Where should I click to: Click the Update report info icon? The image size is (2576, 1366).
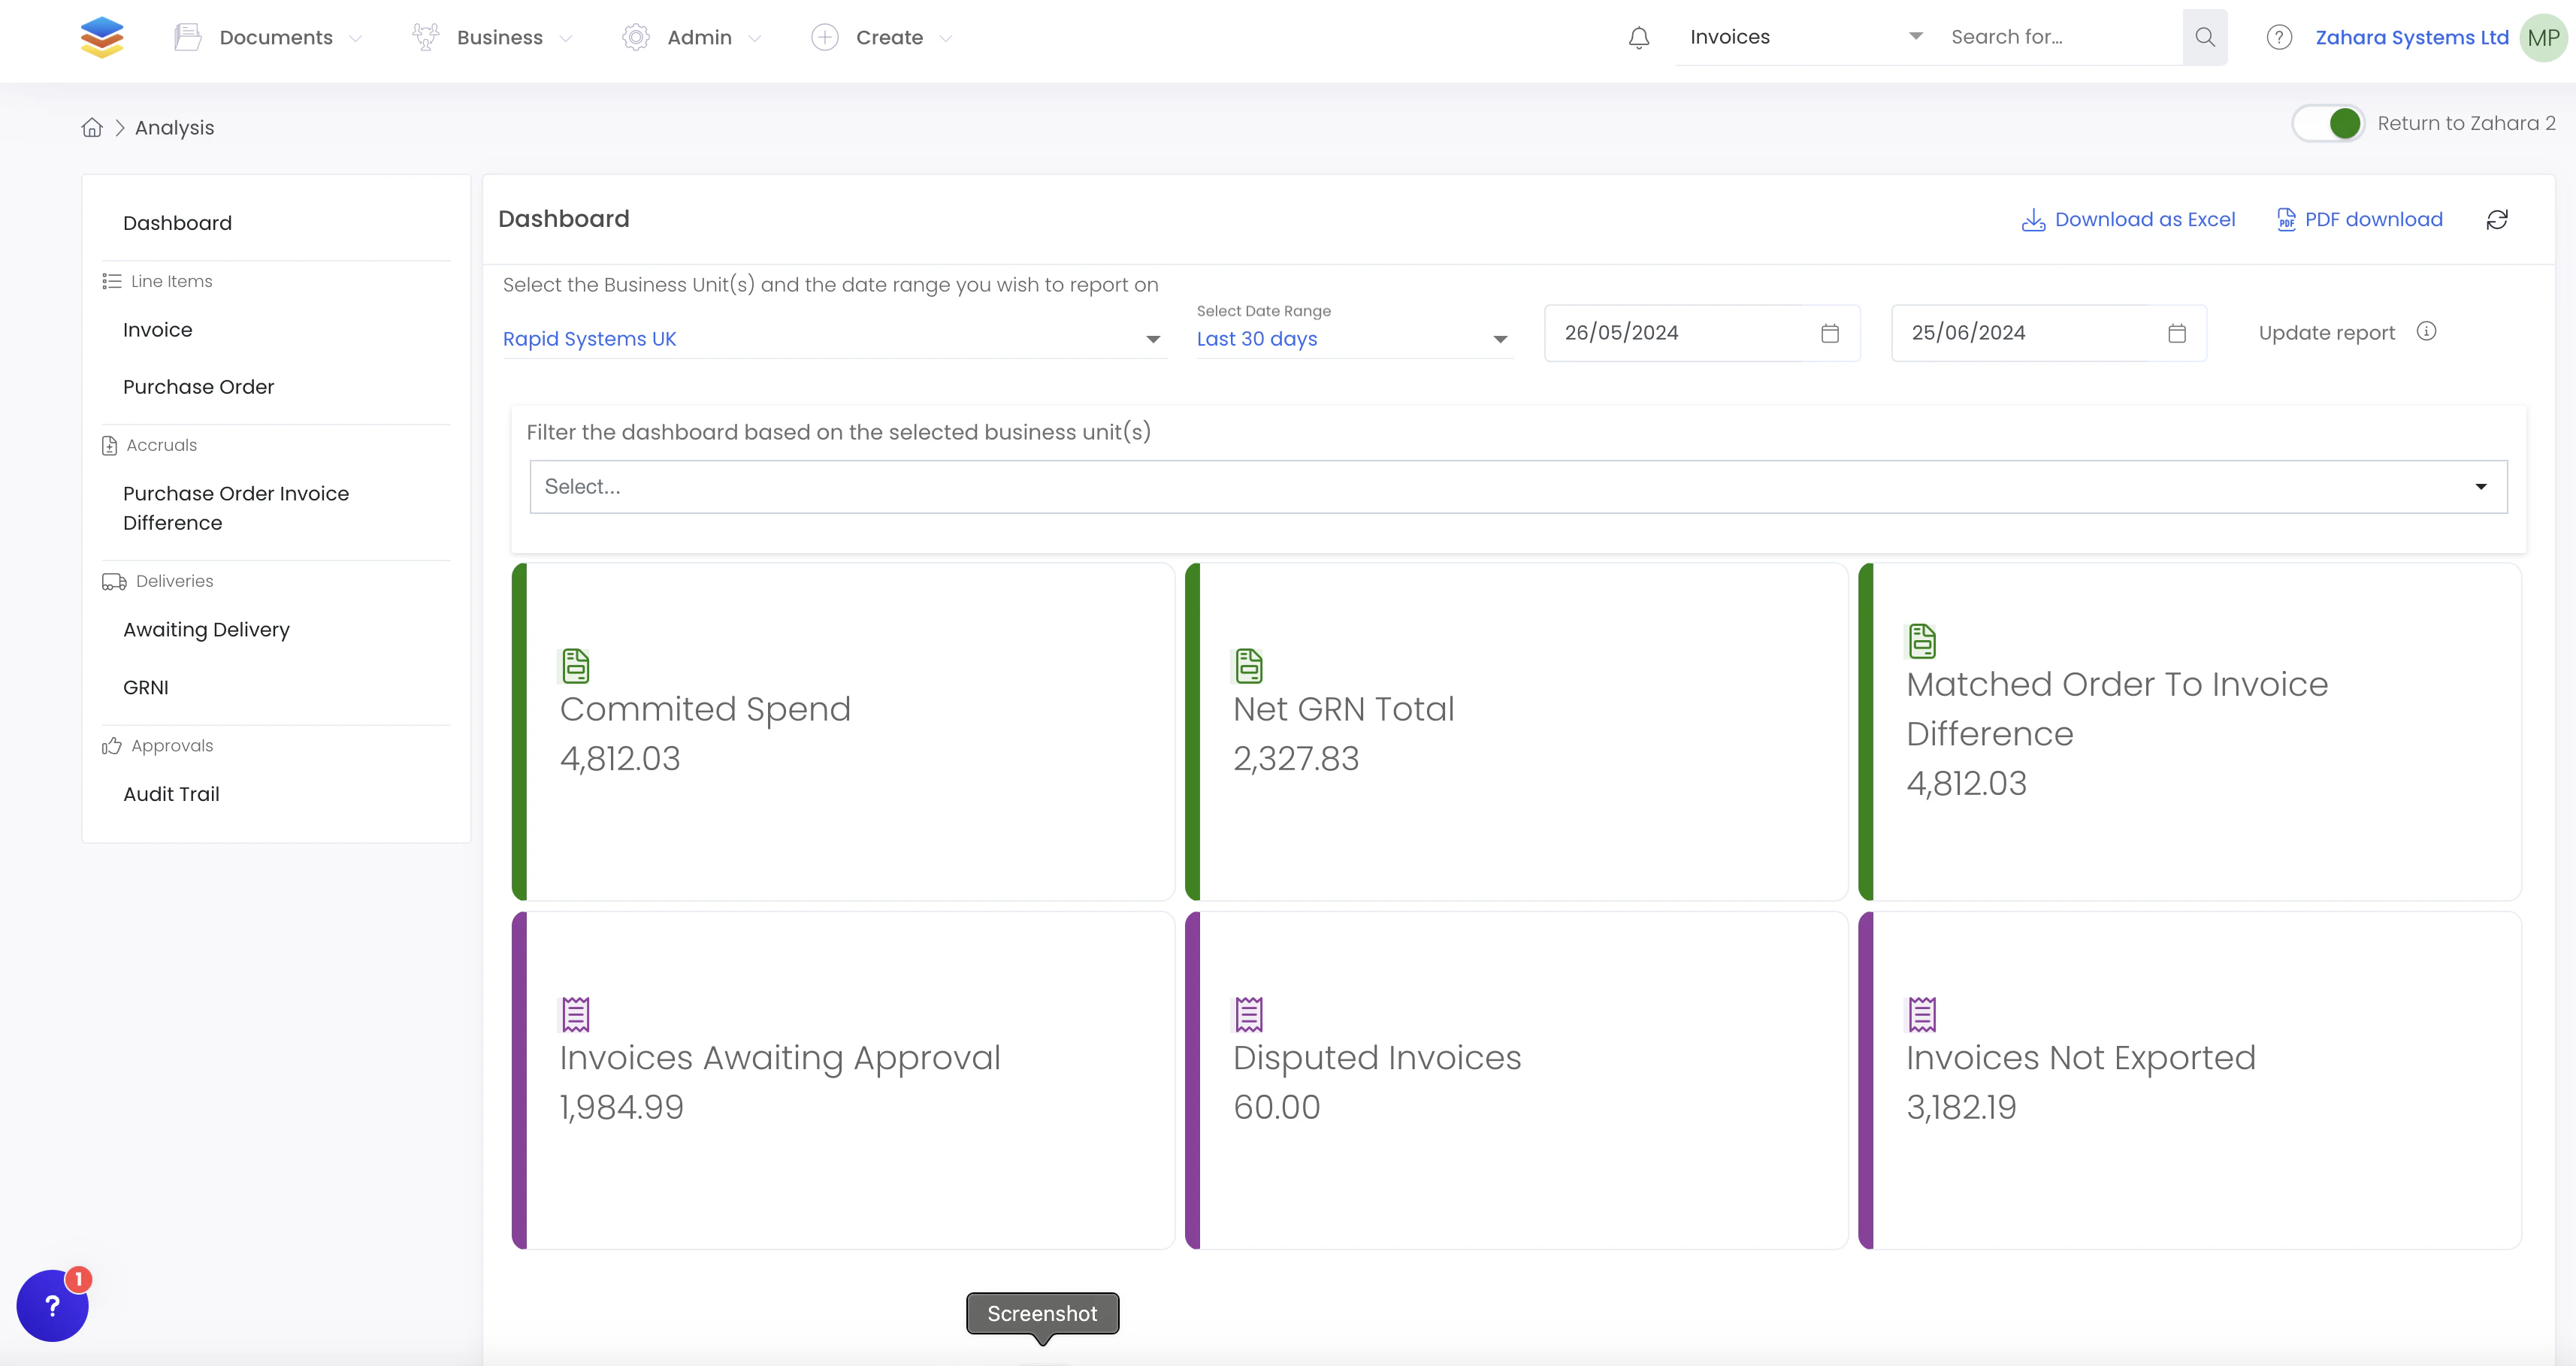coord(2426,332)
